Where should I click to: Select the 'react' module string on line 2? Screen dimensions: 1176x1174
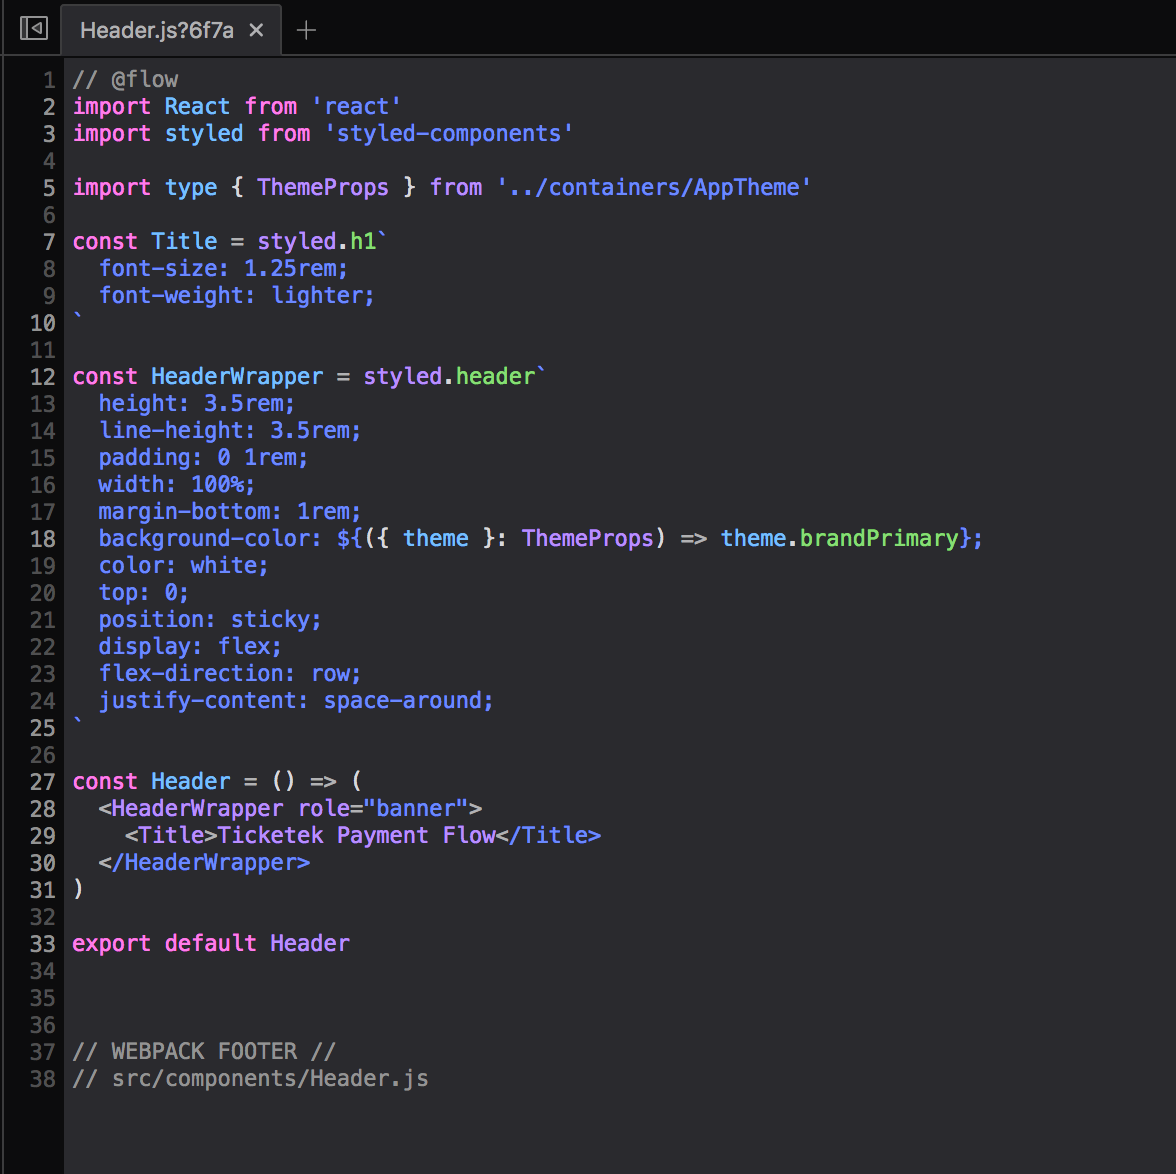coord(356,106)
